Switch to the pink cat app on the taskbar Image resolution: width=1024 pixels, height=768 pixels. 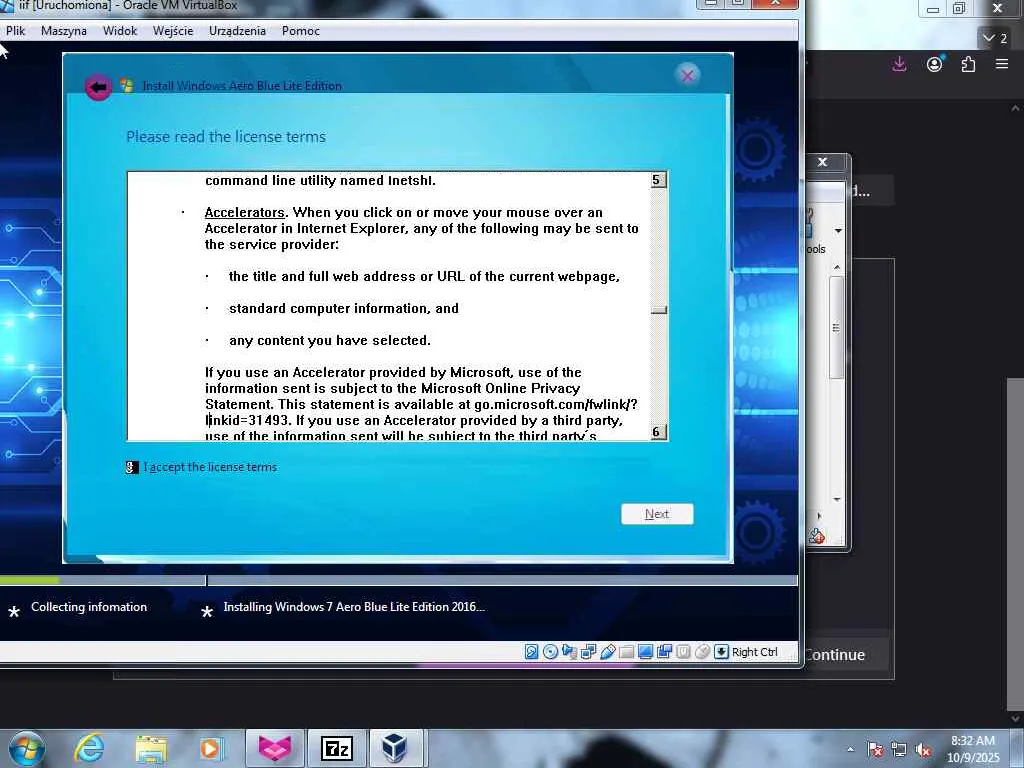tap(274, 748)
